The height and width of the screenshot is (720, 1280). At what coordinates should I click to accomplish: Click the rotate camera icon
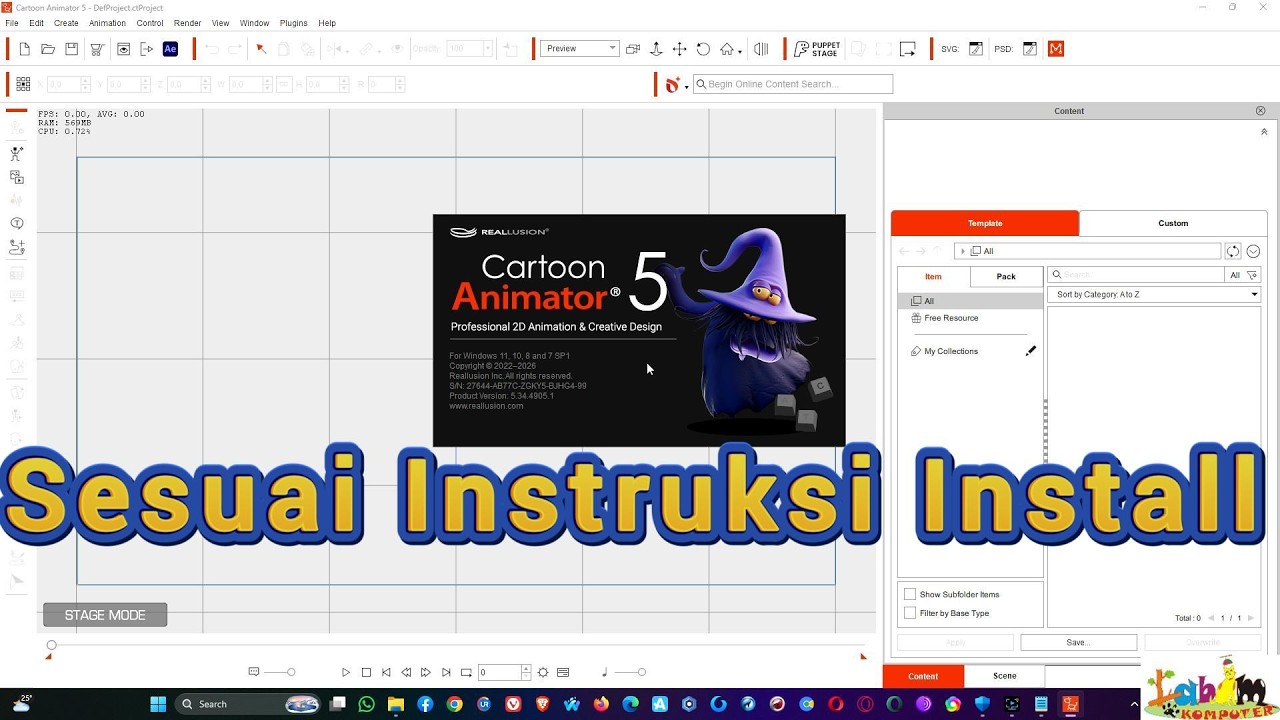point(703,49)
